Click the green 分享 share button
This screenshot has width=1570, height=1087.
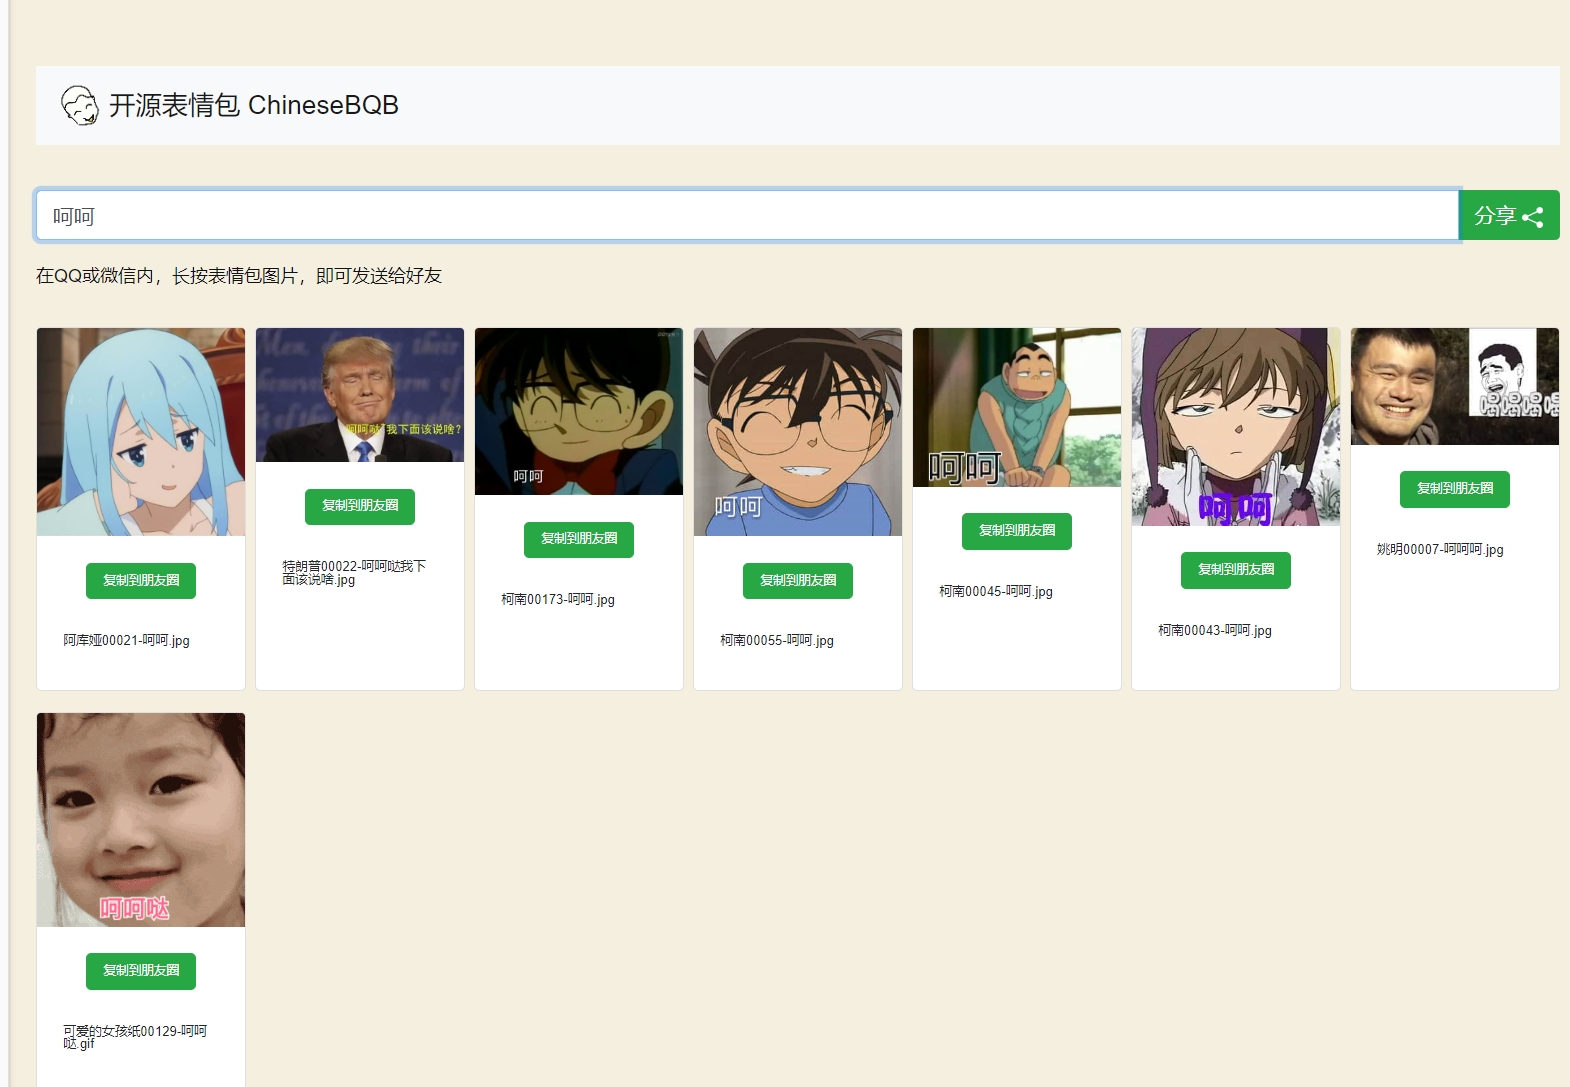click(1509, 216)
